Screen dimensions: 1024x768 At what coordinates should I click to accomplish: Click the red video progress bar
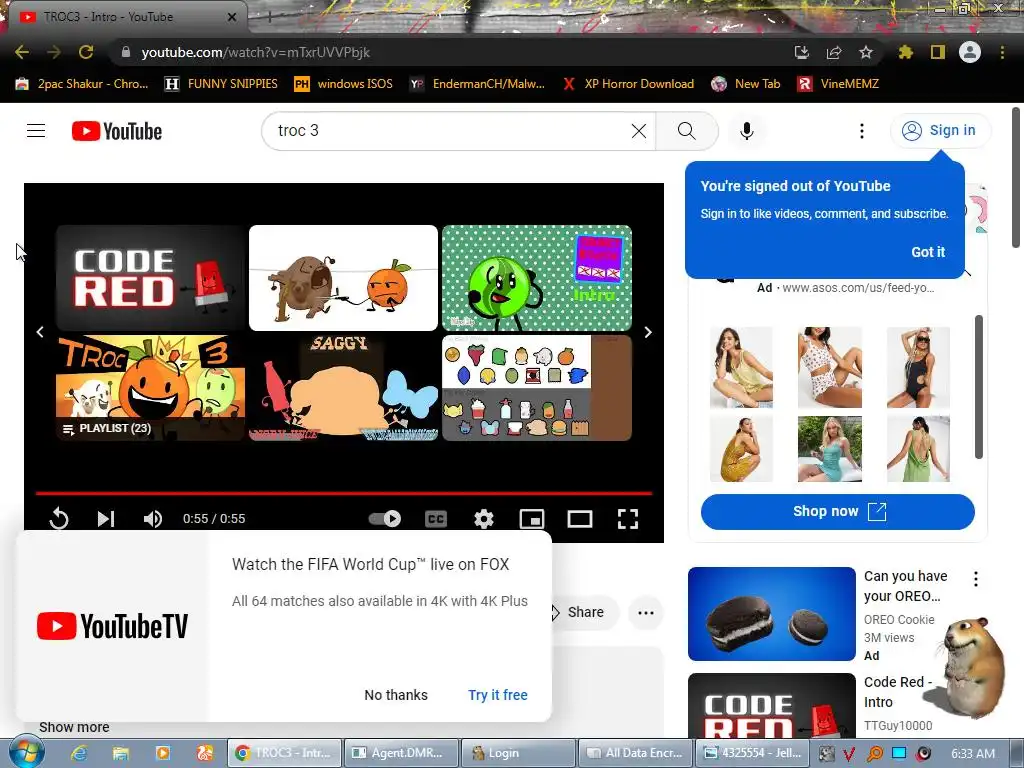(344, 493)
